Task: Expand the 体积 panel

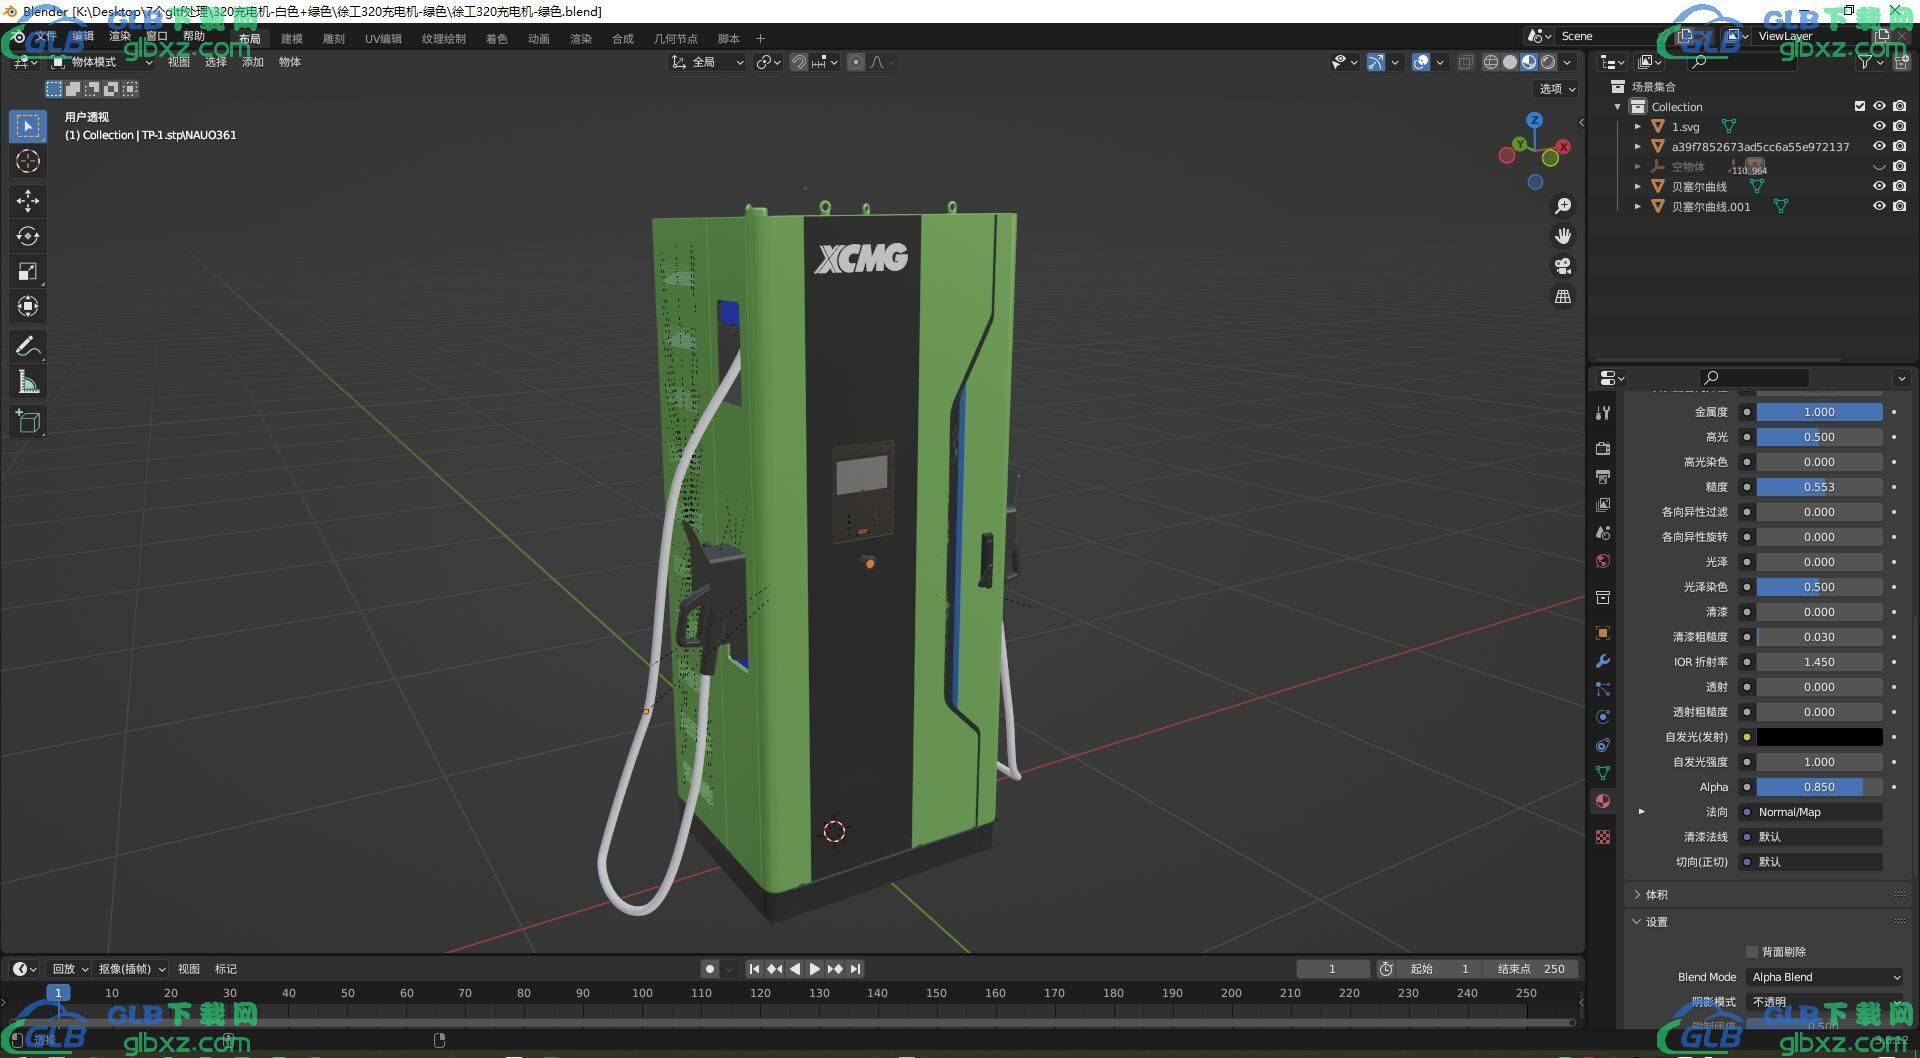Action: pyautogui.click(x=1657, y=895)
